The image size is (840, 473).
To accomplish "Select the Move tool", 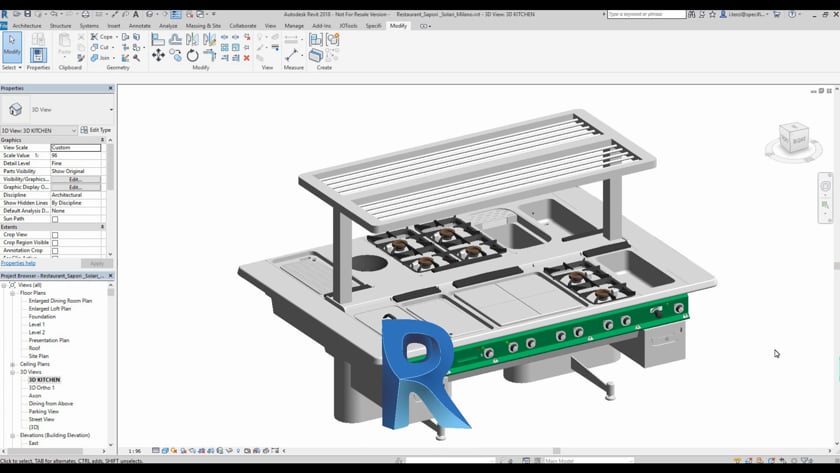I will pyautogui.click(x=158, y=55).
